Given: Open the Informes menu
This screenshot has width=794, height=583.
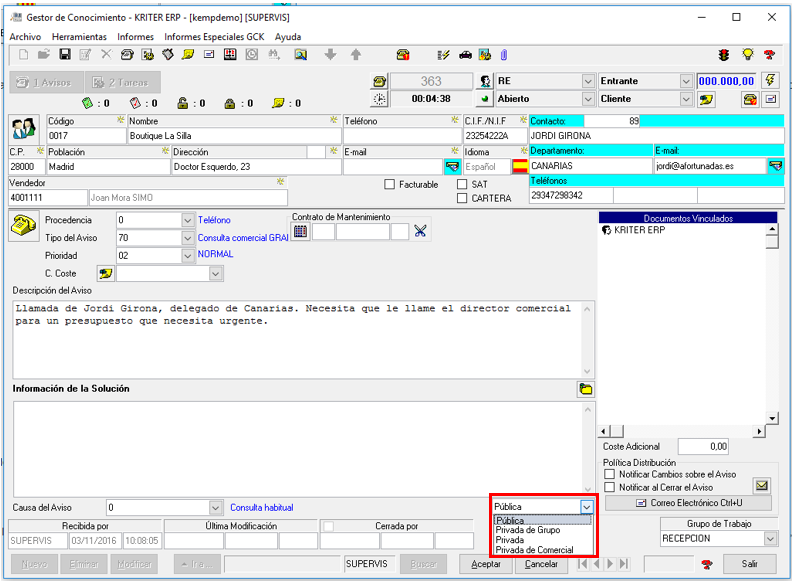Looking at the screenshot, I should tap(135, 36).
